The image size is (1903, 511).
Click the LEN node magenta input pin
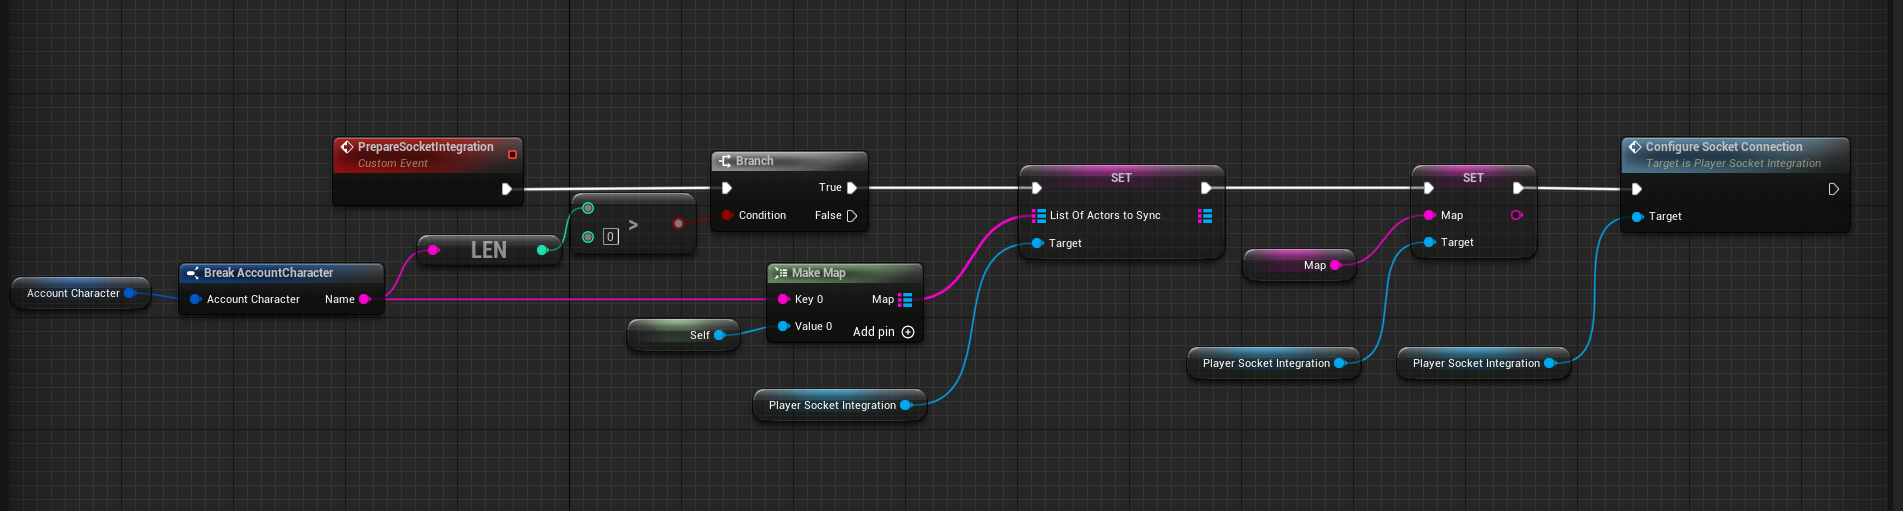click(x=433, y=250)
